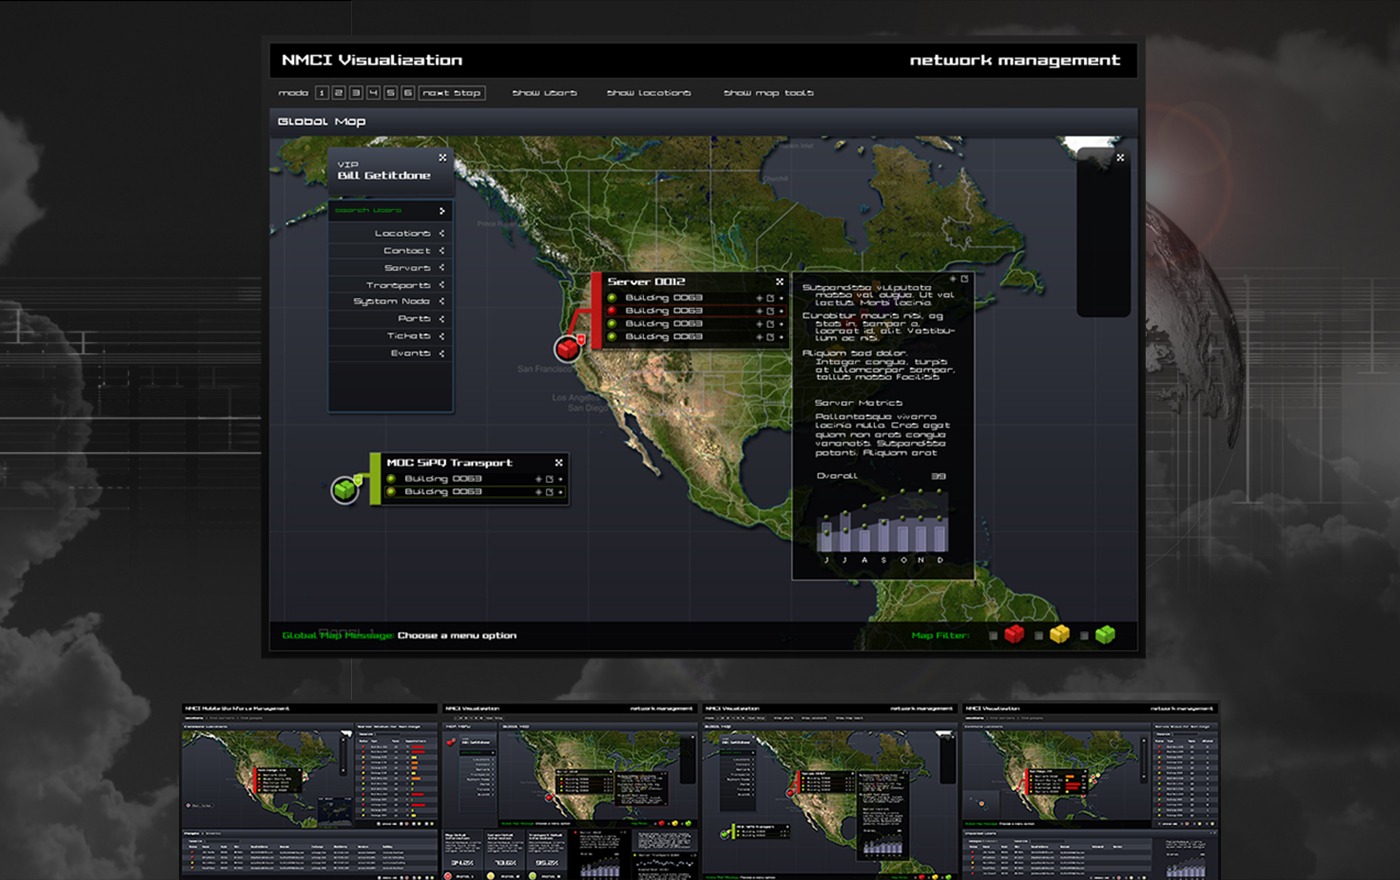
Task: Toggle the red map filter checkbox
Action: pyautogui.click(x=993, y=636)
